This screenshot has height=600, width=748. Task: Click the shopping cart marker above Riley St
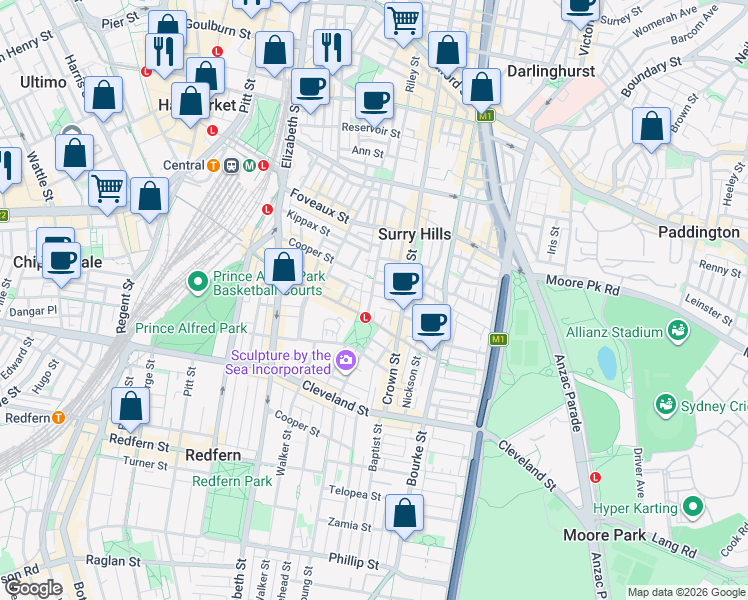pos(404,21)
